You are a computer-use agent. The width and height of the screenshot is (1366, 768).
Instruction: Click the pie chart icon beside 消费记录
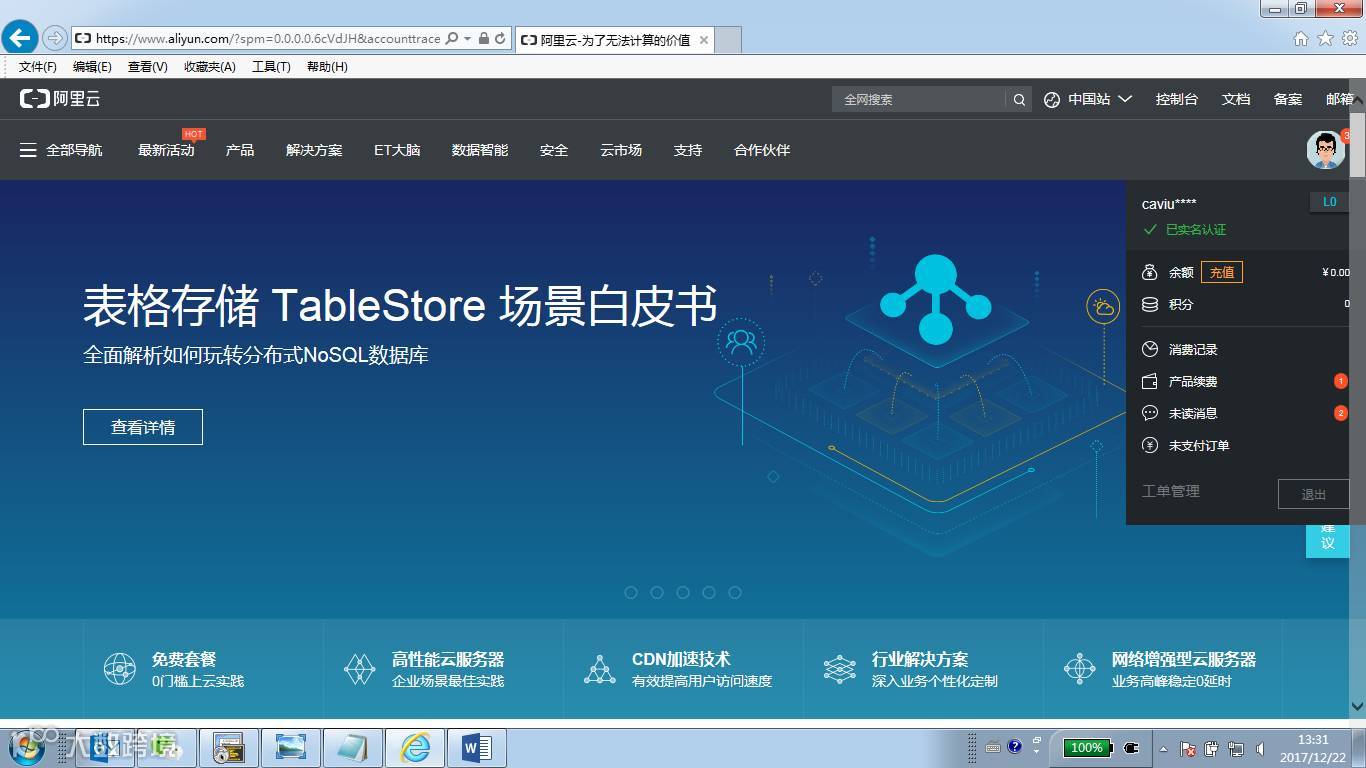tap(1150, 349)
